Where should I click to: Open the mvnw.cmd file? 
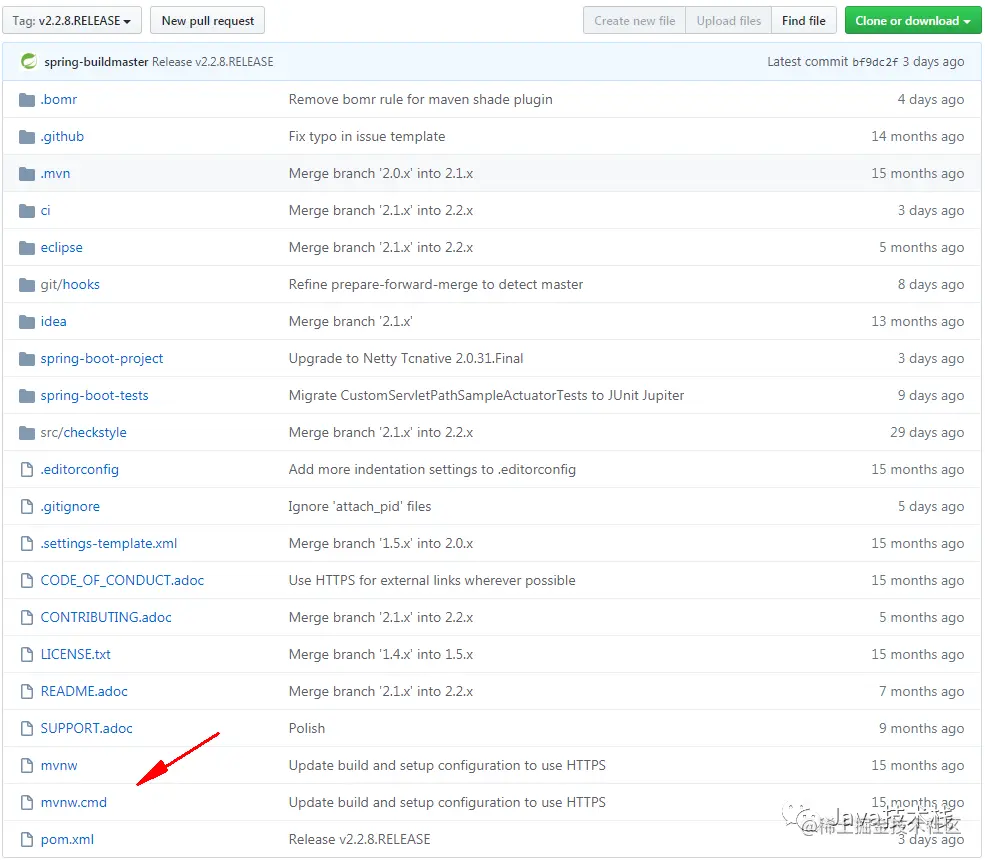pyautogui.click(x=73, y=803)
